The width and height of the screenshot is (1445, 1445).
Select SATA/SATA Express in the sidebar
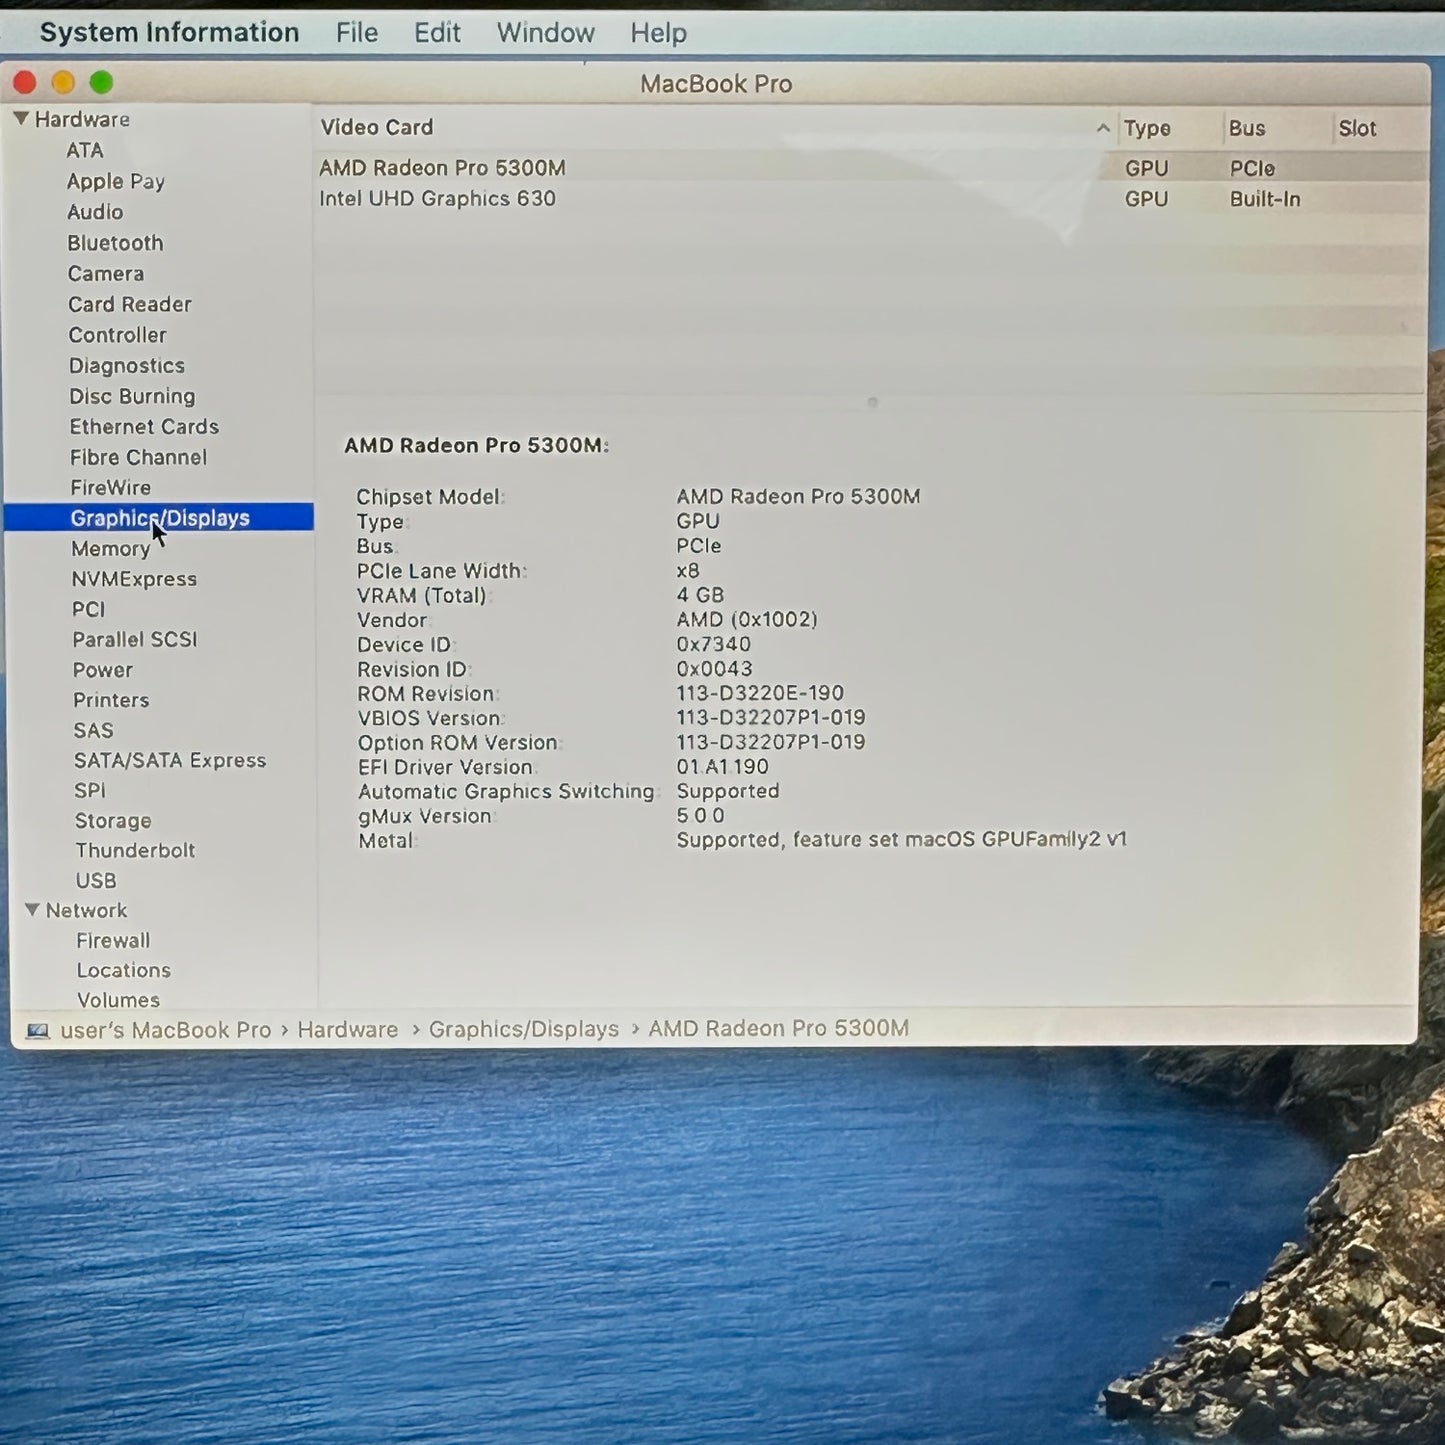[x=170, y=760]
